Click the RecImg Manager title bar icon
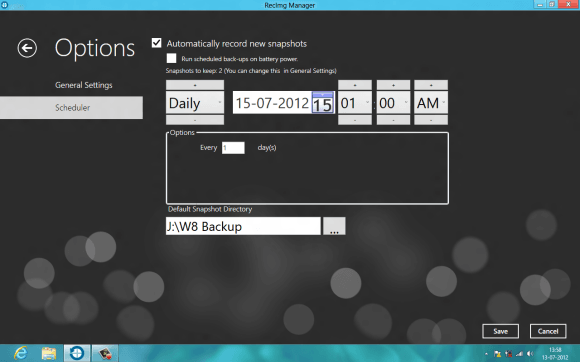 pos(4,5)
